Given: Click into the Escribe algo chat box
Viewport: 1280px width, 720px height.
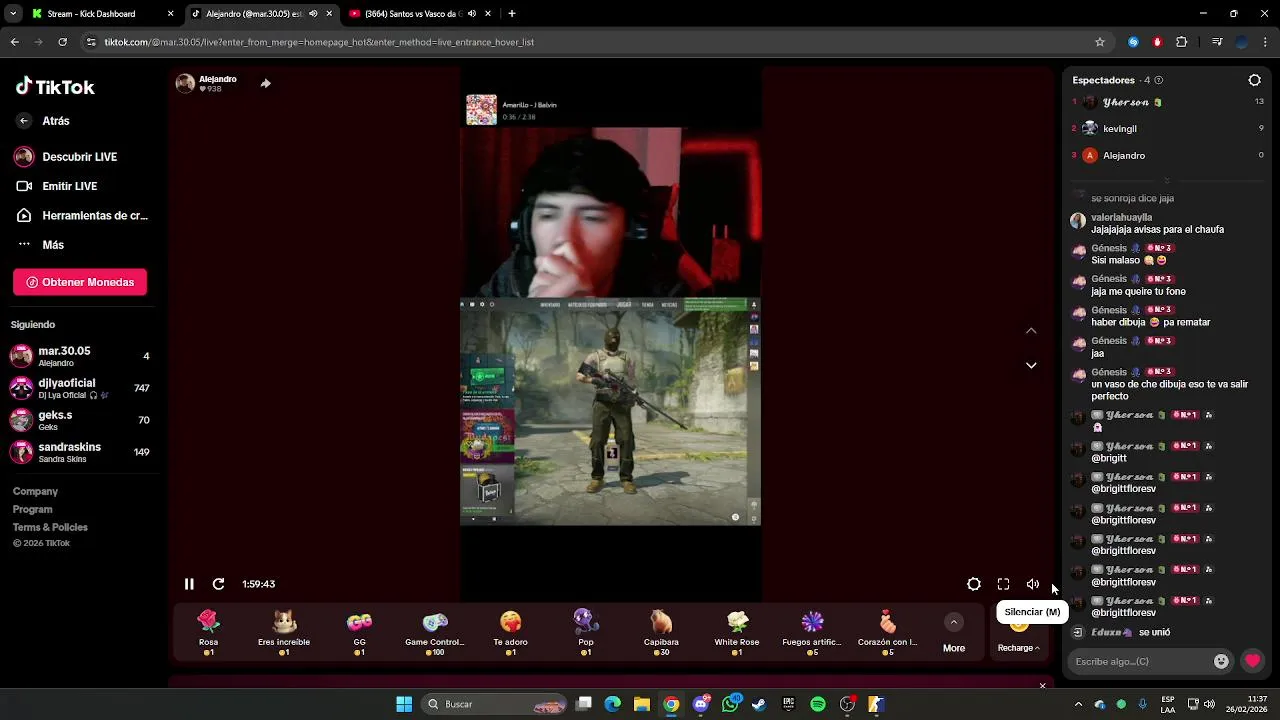Looking at the screenshot, I should coord(1140,661).
